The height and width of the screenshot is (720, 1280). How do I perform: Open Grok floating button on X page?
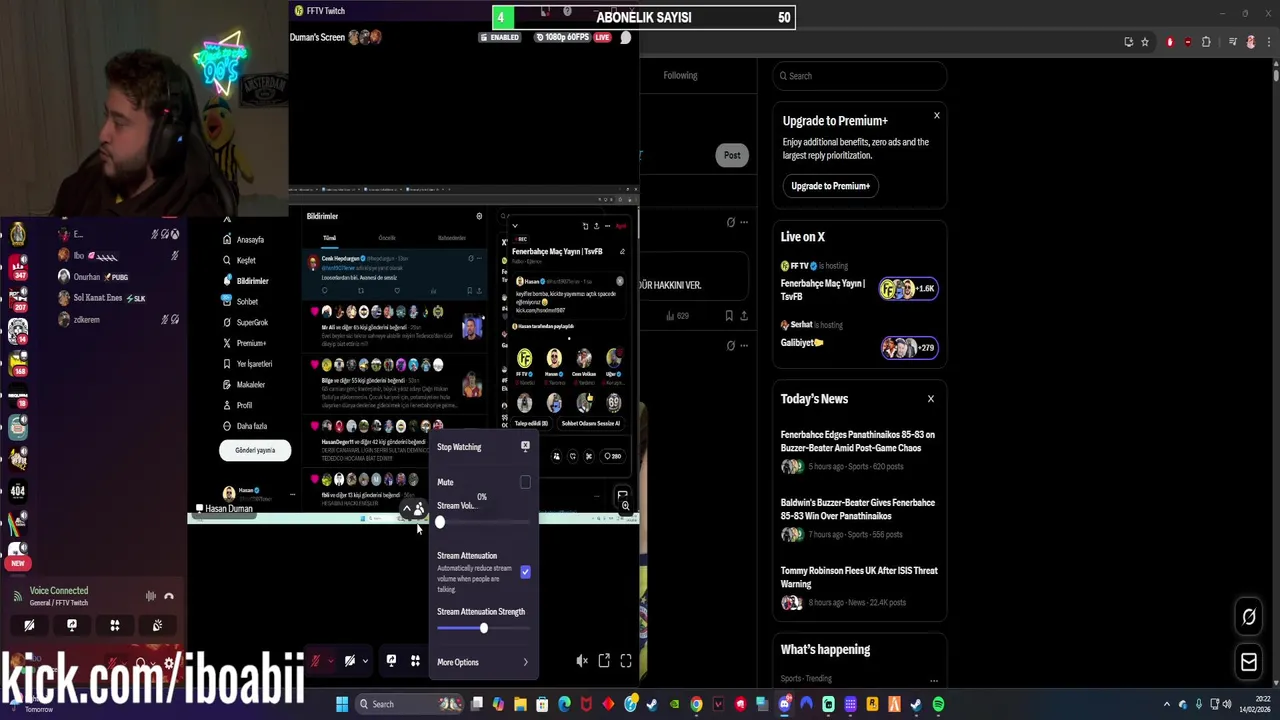coord(1249,618)
